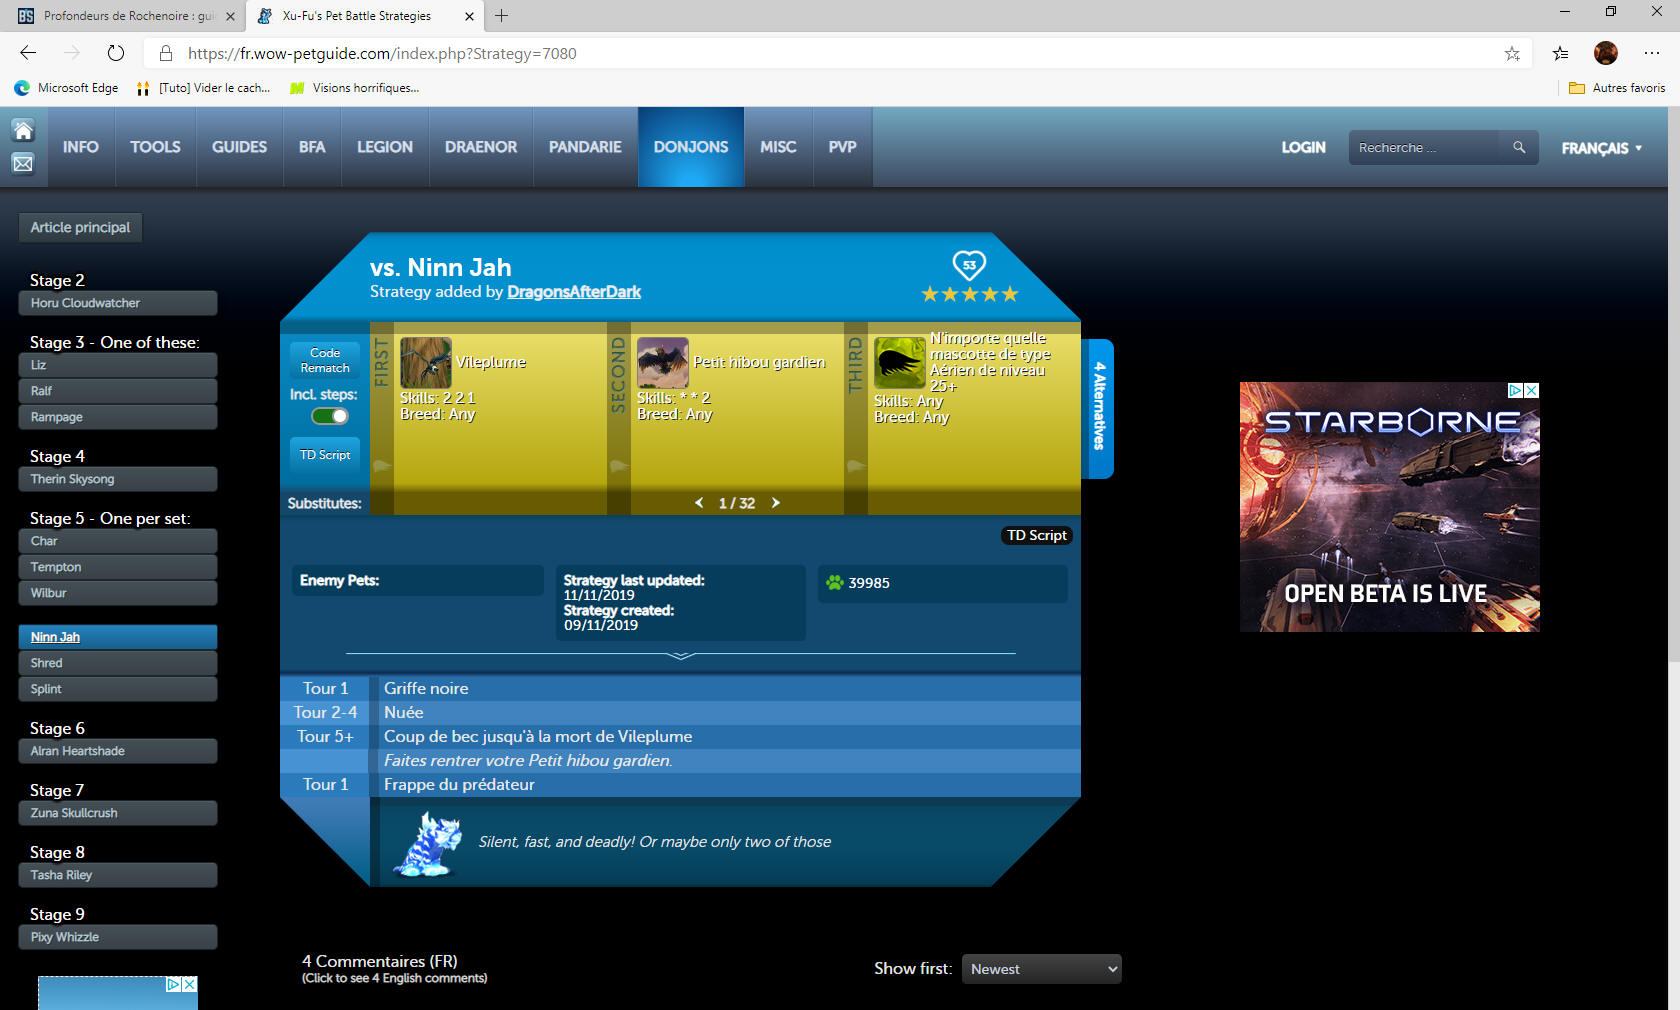Open the Petit hibou gardien pet portrait
Screen dimensions: 1680x1010
click(663, 363)
